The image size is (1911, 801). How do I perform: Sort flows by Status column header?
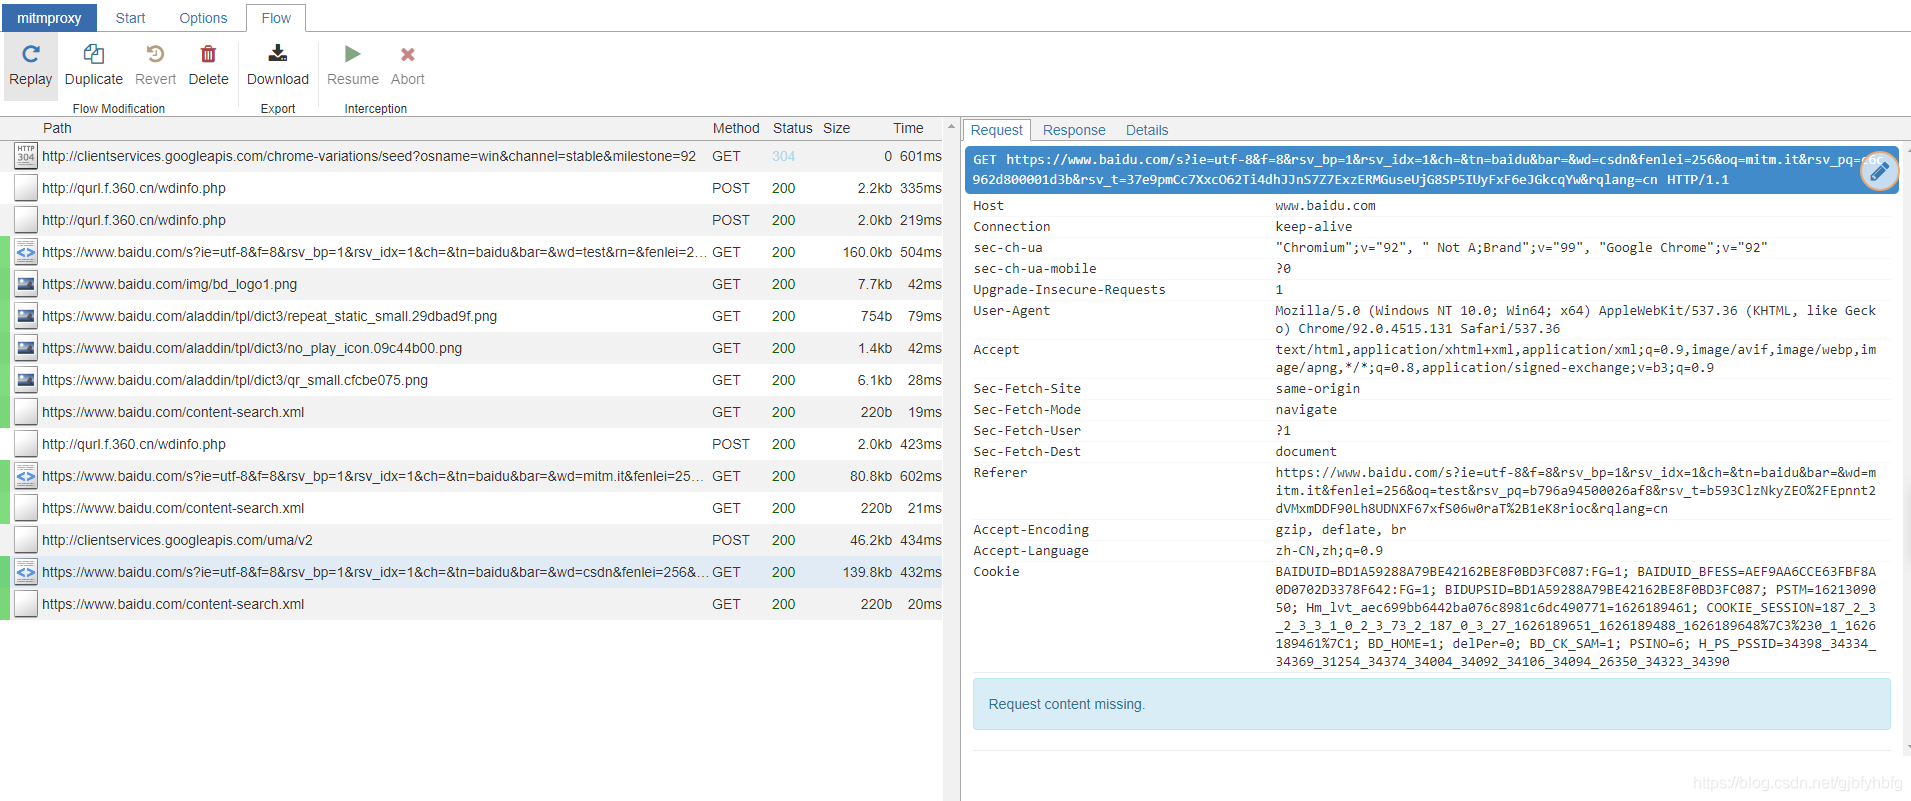click(792, 128)
